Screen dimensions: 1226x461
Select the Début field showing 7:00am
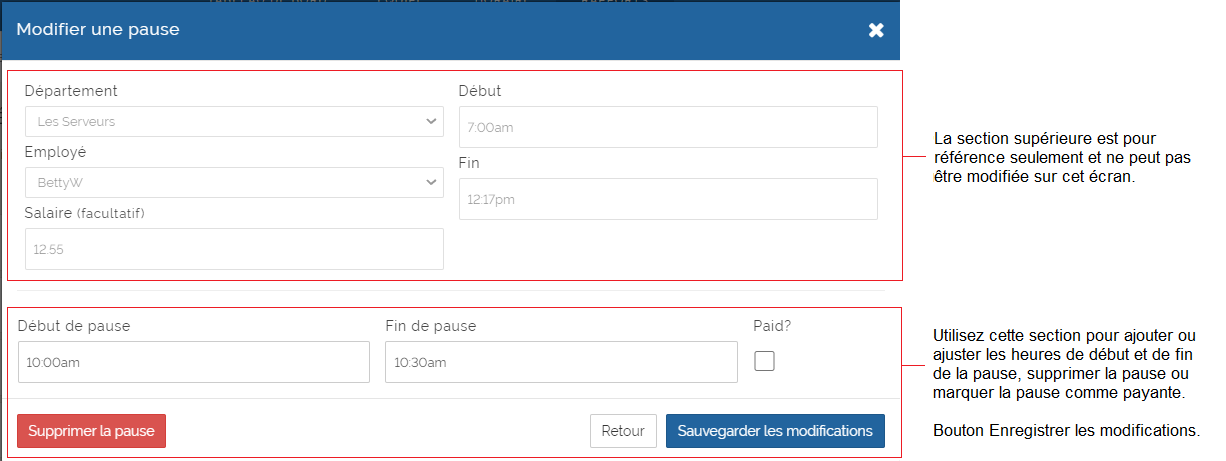pyautogui.click(x=667, y=127)
